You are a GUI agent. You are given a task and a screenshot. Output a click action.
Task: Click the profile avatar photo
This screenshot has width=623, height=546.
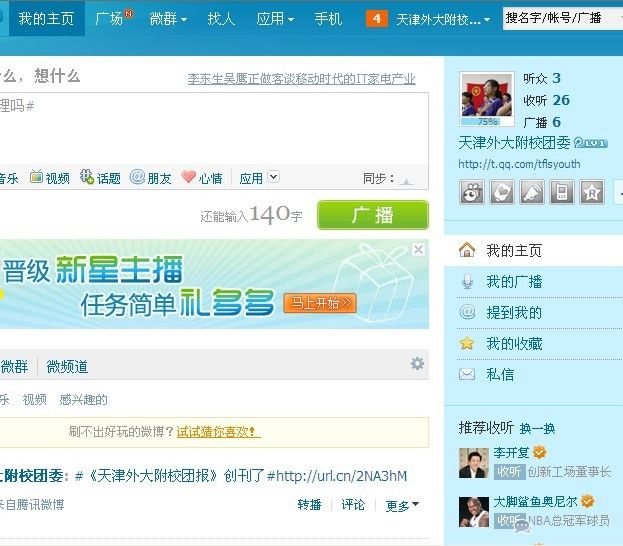(487, 95)
